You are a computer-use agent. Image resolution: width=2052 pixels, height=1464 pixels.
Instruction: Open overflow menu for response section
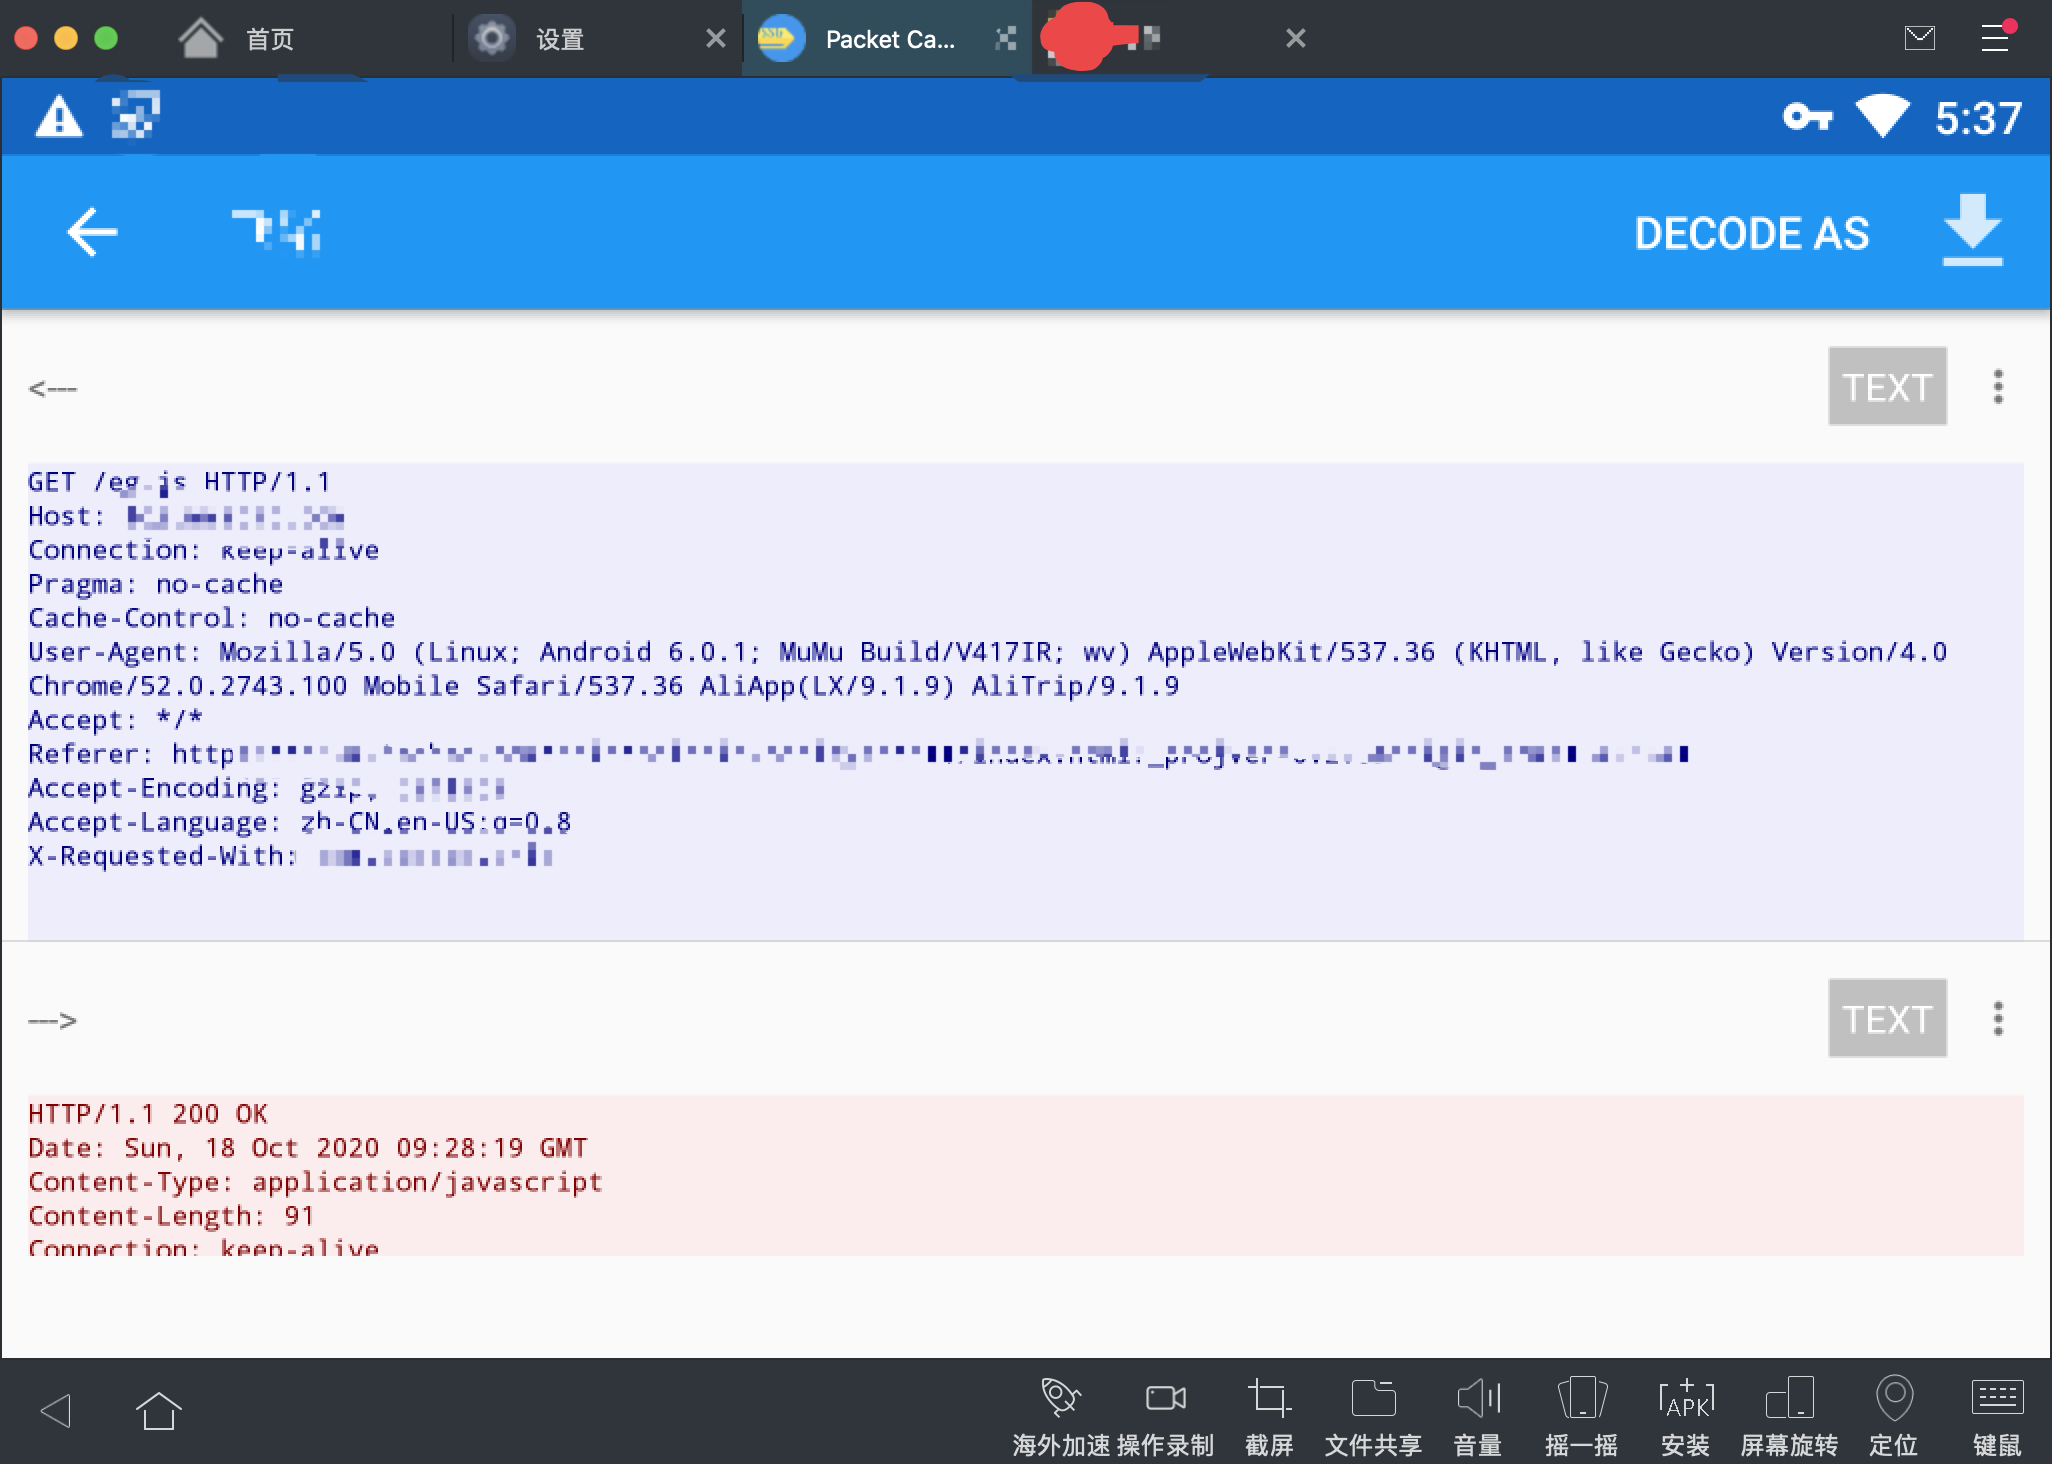(x=1998, y=1018)
